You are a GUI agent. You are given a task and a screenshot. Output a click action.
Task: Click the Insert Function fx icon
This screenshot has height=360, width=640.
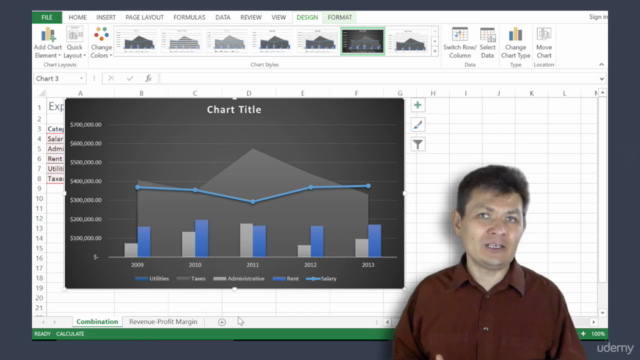[148, 78]
